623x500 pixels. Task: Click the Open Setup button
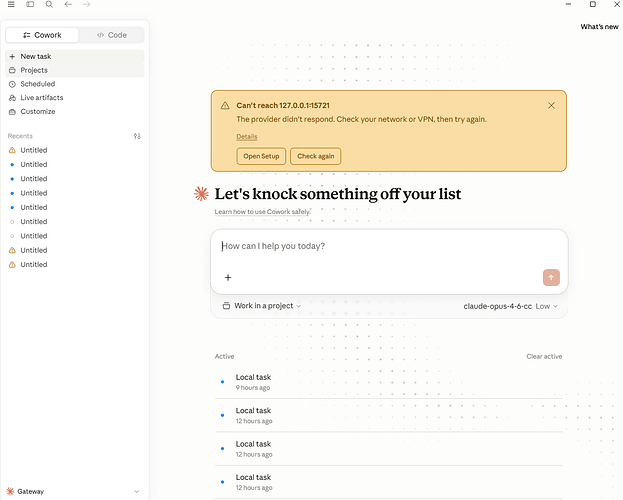tap(261, 156)
